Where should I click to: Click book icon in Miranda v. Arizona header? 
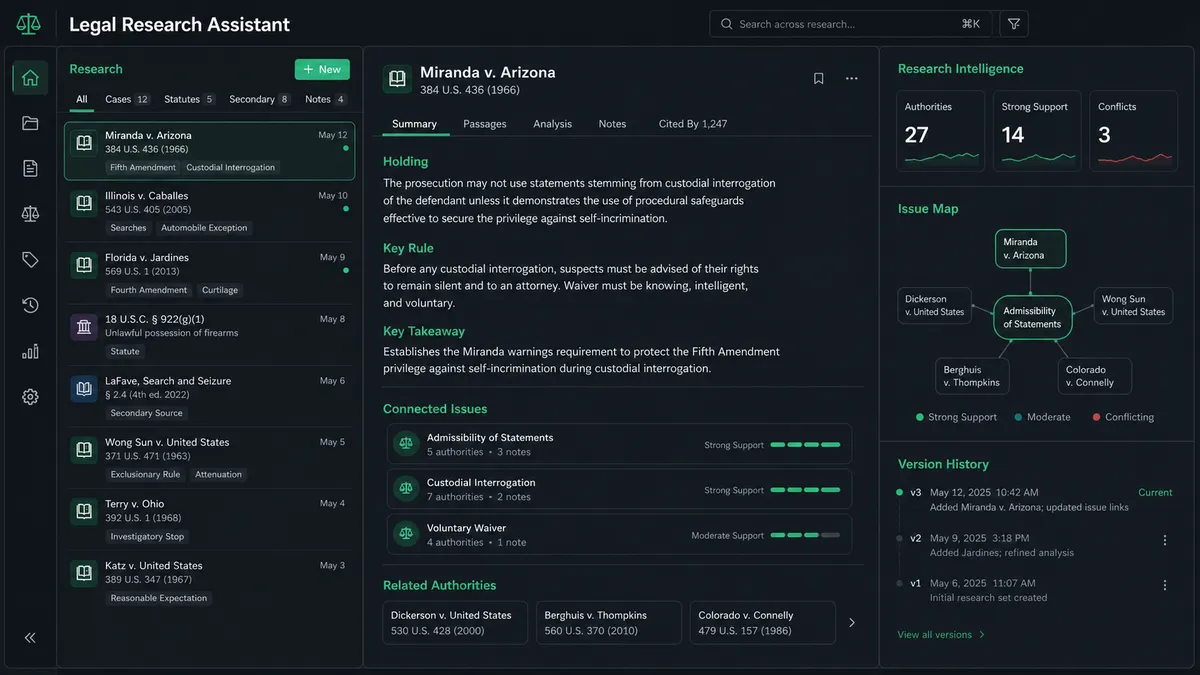[397, 79]
